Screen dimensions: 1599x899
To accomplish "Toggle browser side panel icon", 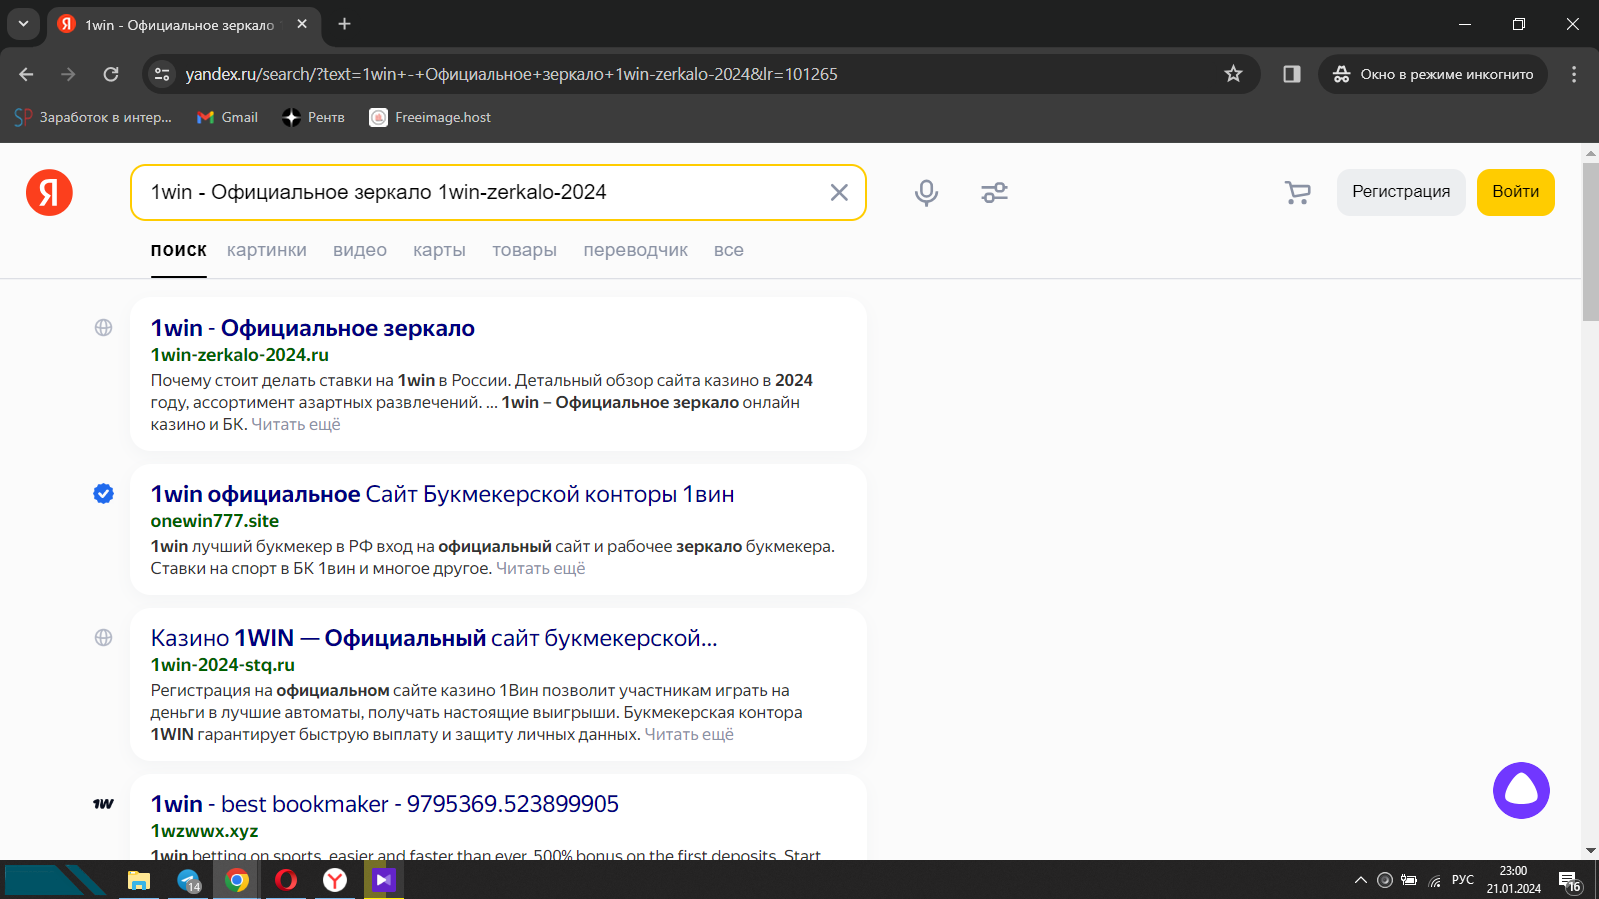I will coord(1291,74).
